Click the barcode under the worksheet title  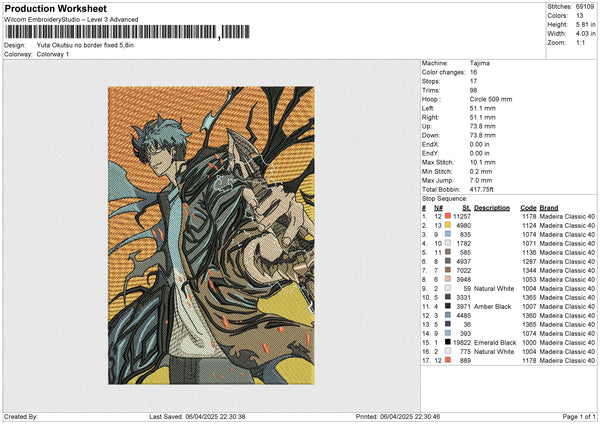click(127, 32)
